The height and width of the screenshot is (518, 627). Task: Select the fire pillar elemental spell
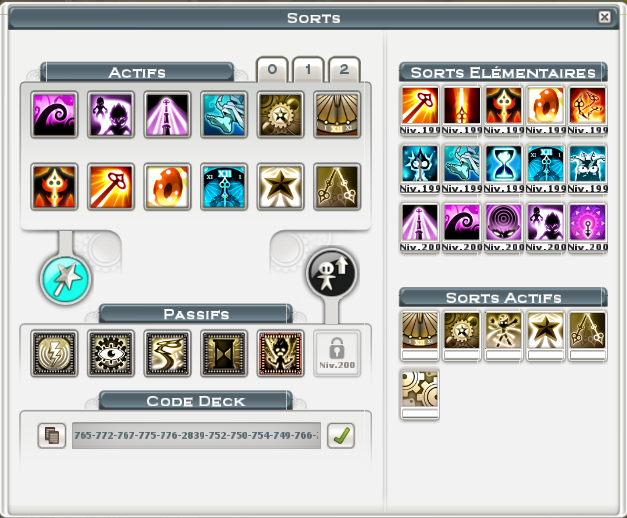coord(461,105)
